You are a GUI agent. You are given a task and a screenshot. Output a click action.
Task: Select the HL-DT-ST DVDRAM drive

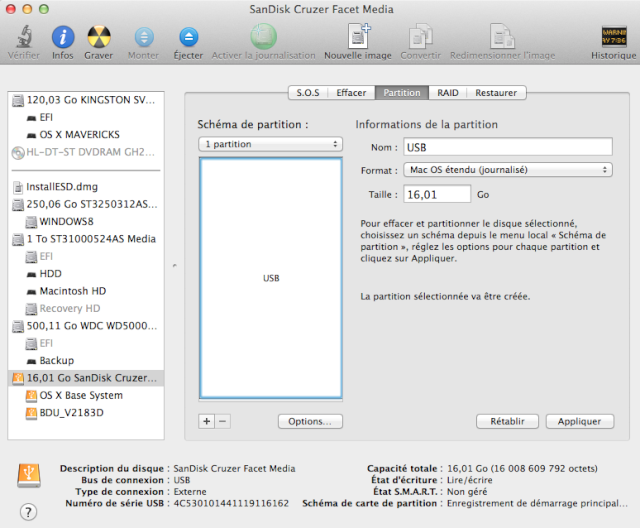pyautogui.click(x=86, y=152)
